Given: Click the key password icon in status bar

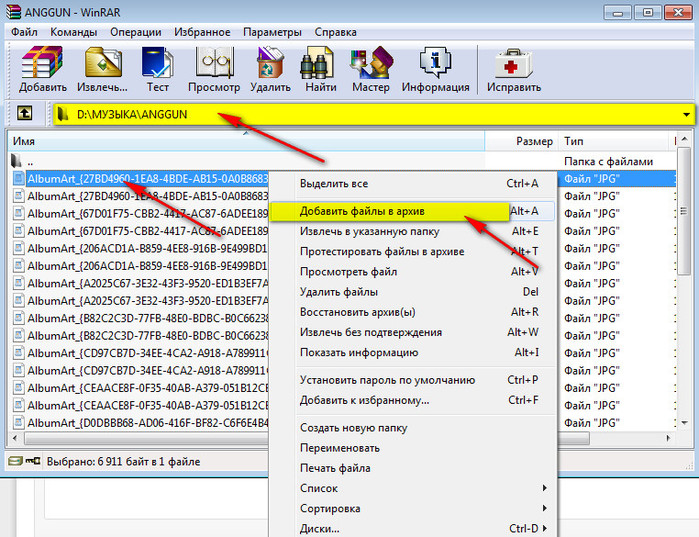Looking at the screenshot, I should click(x=33, y=461).
